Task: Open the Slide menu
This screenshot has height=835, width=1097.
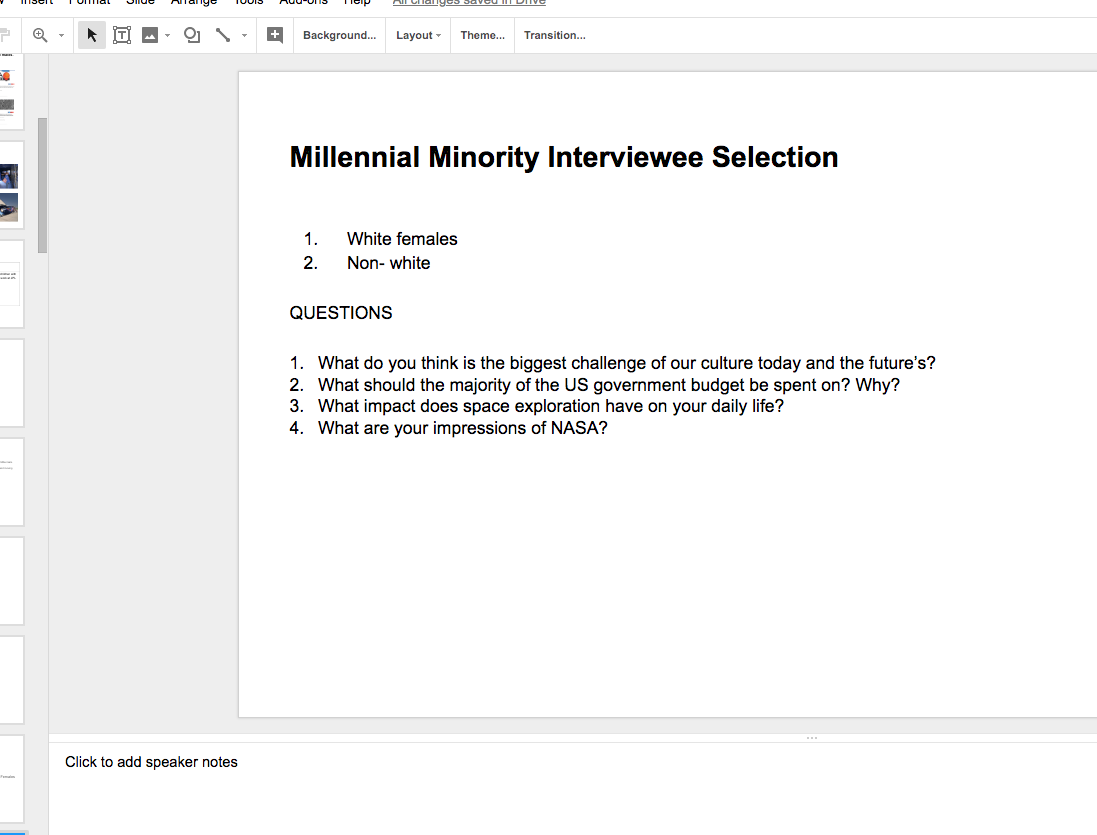Action: (141, 2)
